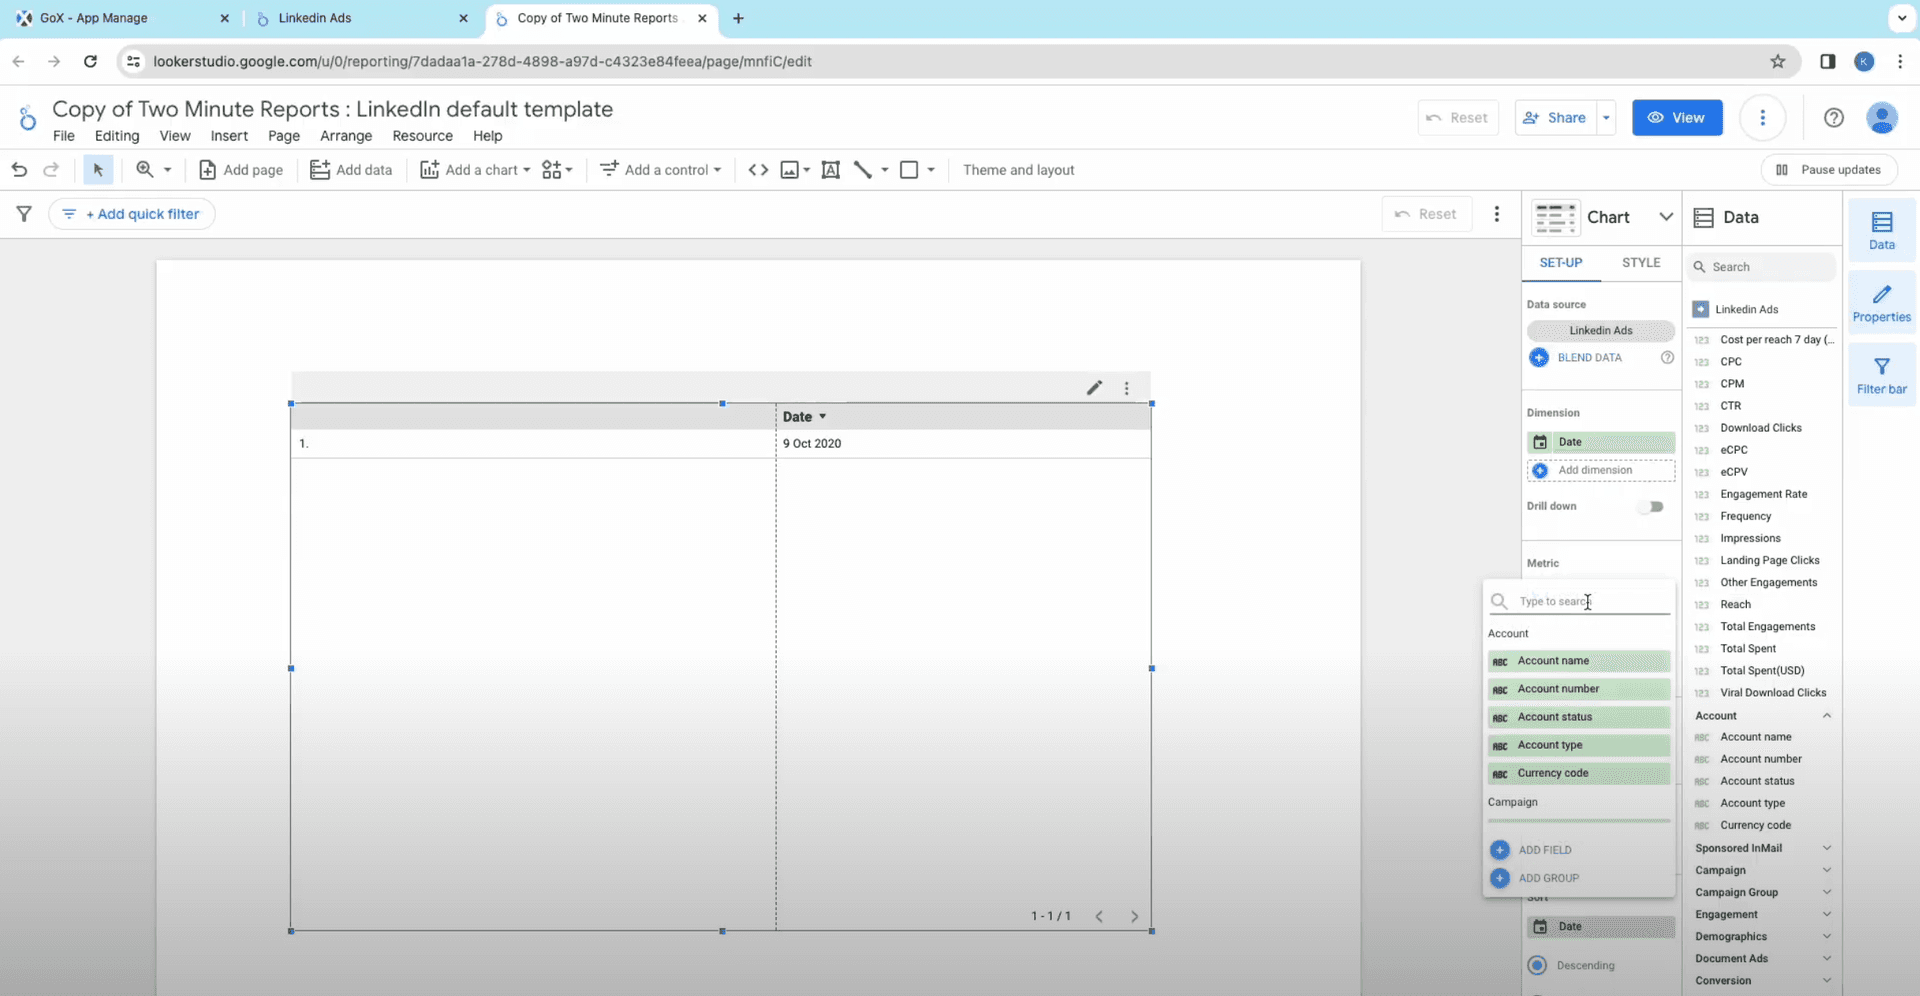Toggle the Drill down switch

point(1651,507)
